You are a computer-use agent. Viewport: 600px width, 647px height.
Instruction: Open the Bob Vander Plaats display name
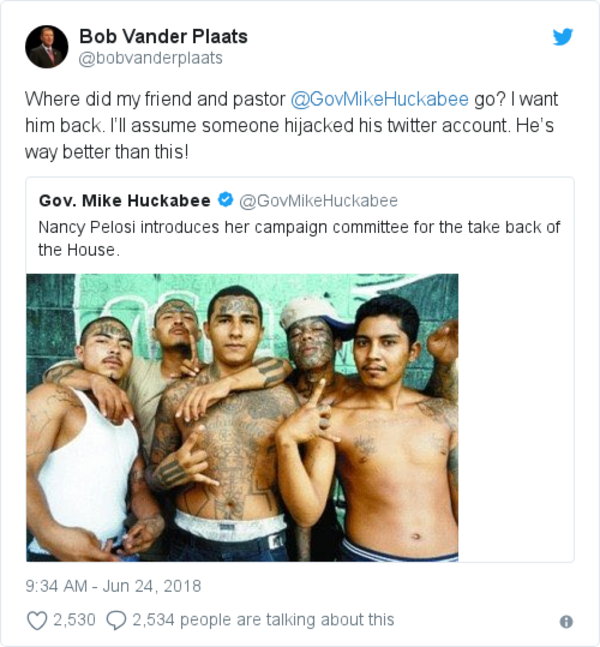point(163,37)
